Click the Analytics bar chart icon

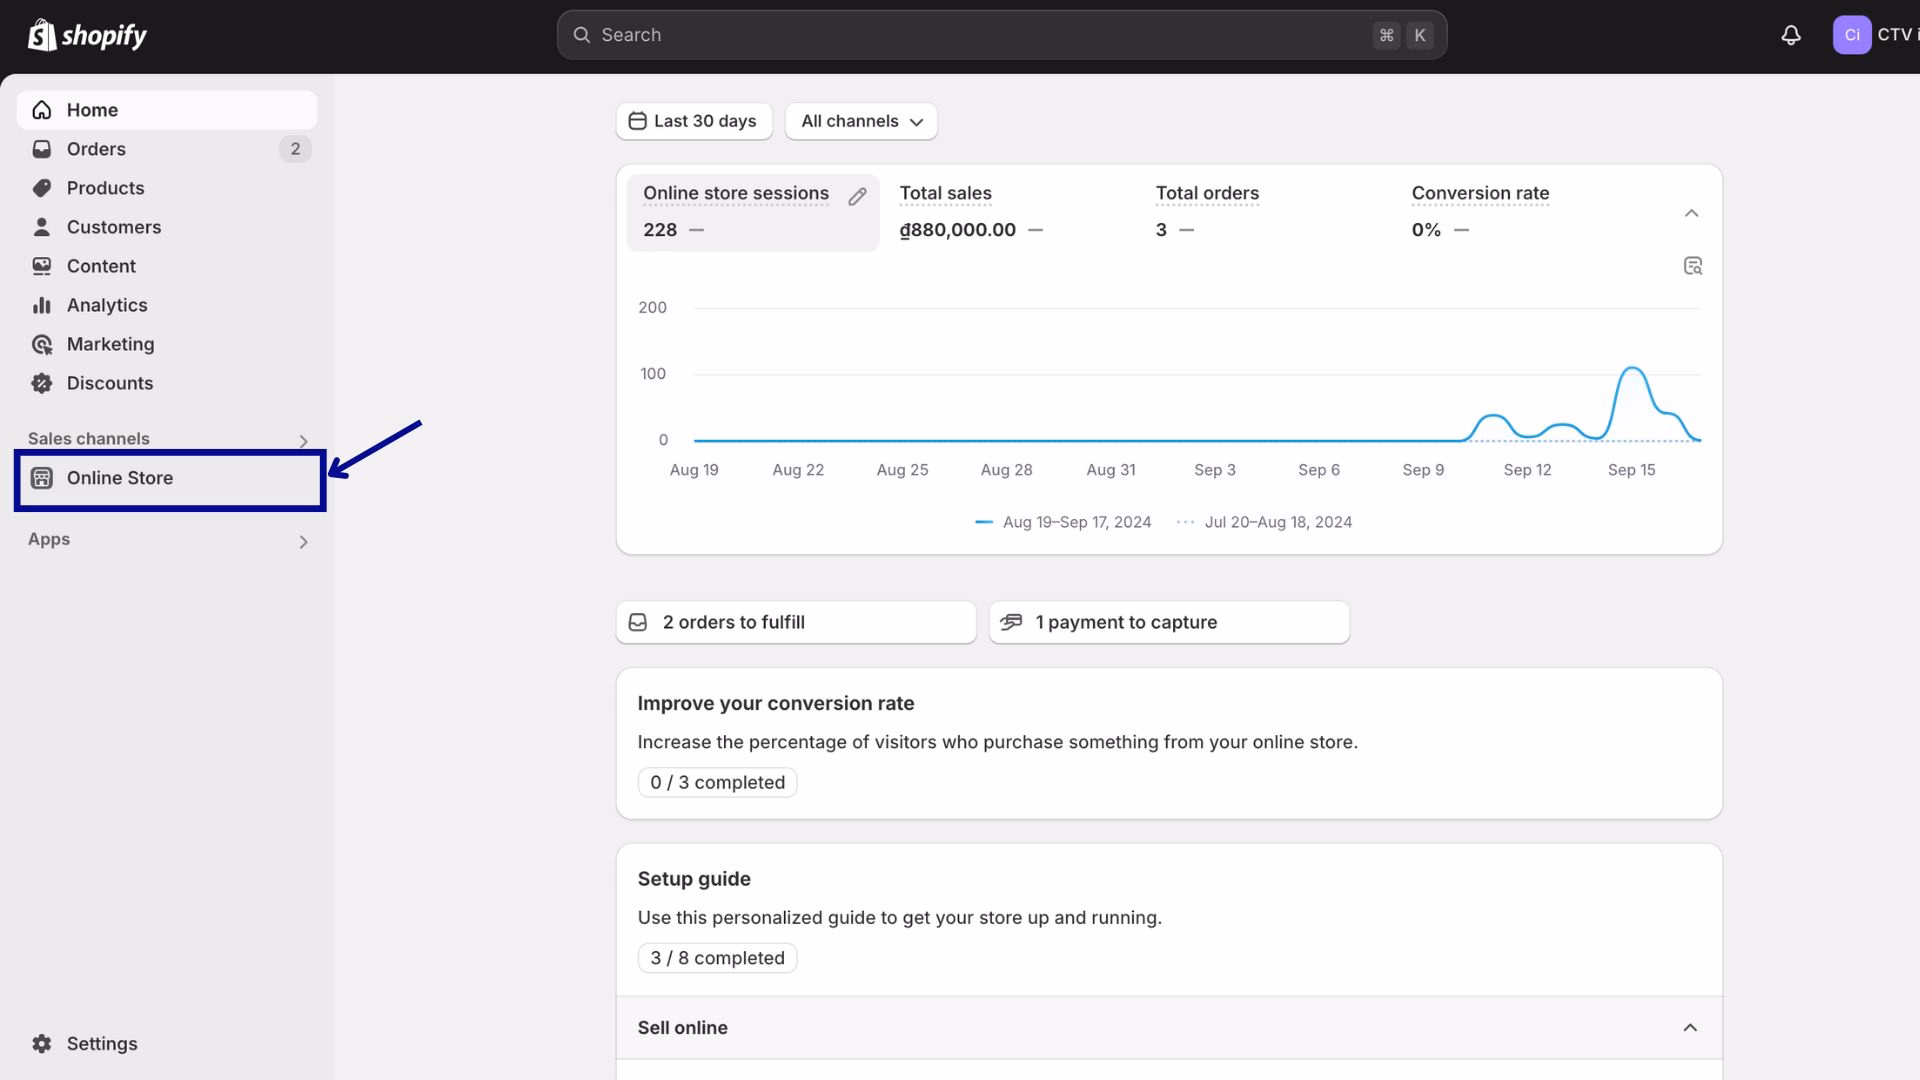point(42,305)
